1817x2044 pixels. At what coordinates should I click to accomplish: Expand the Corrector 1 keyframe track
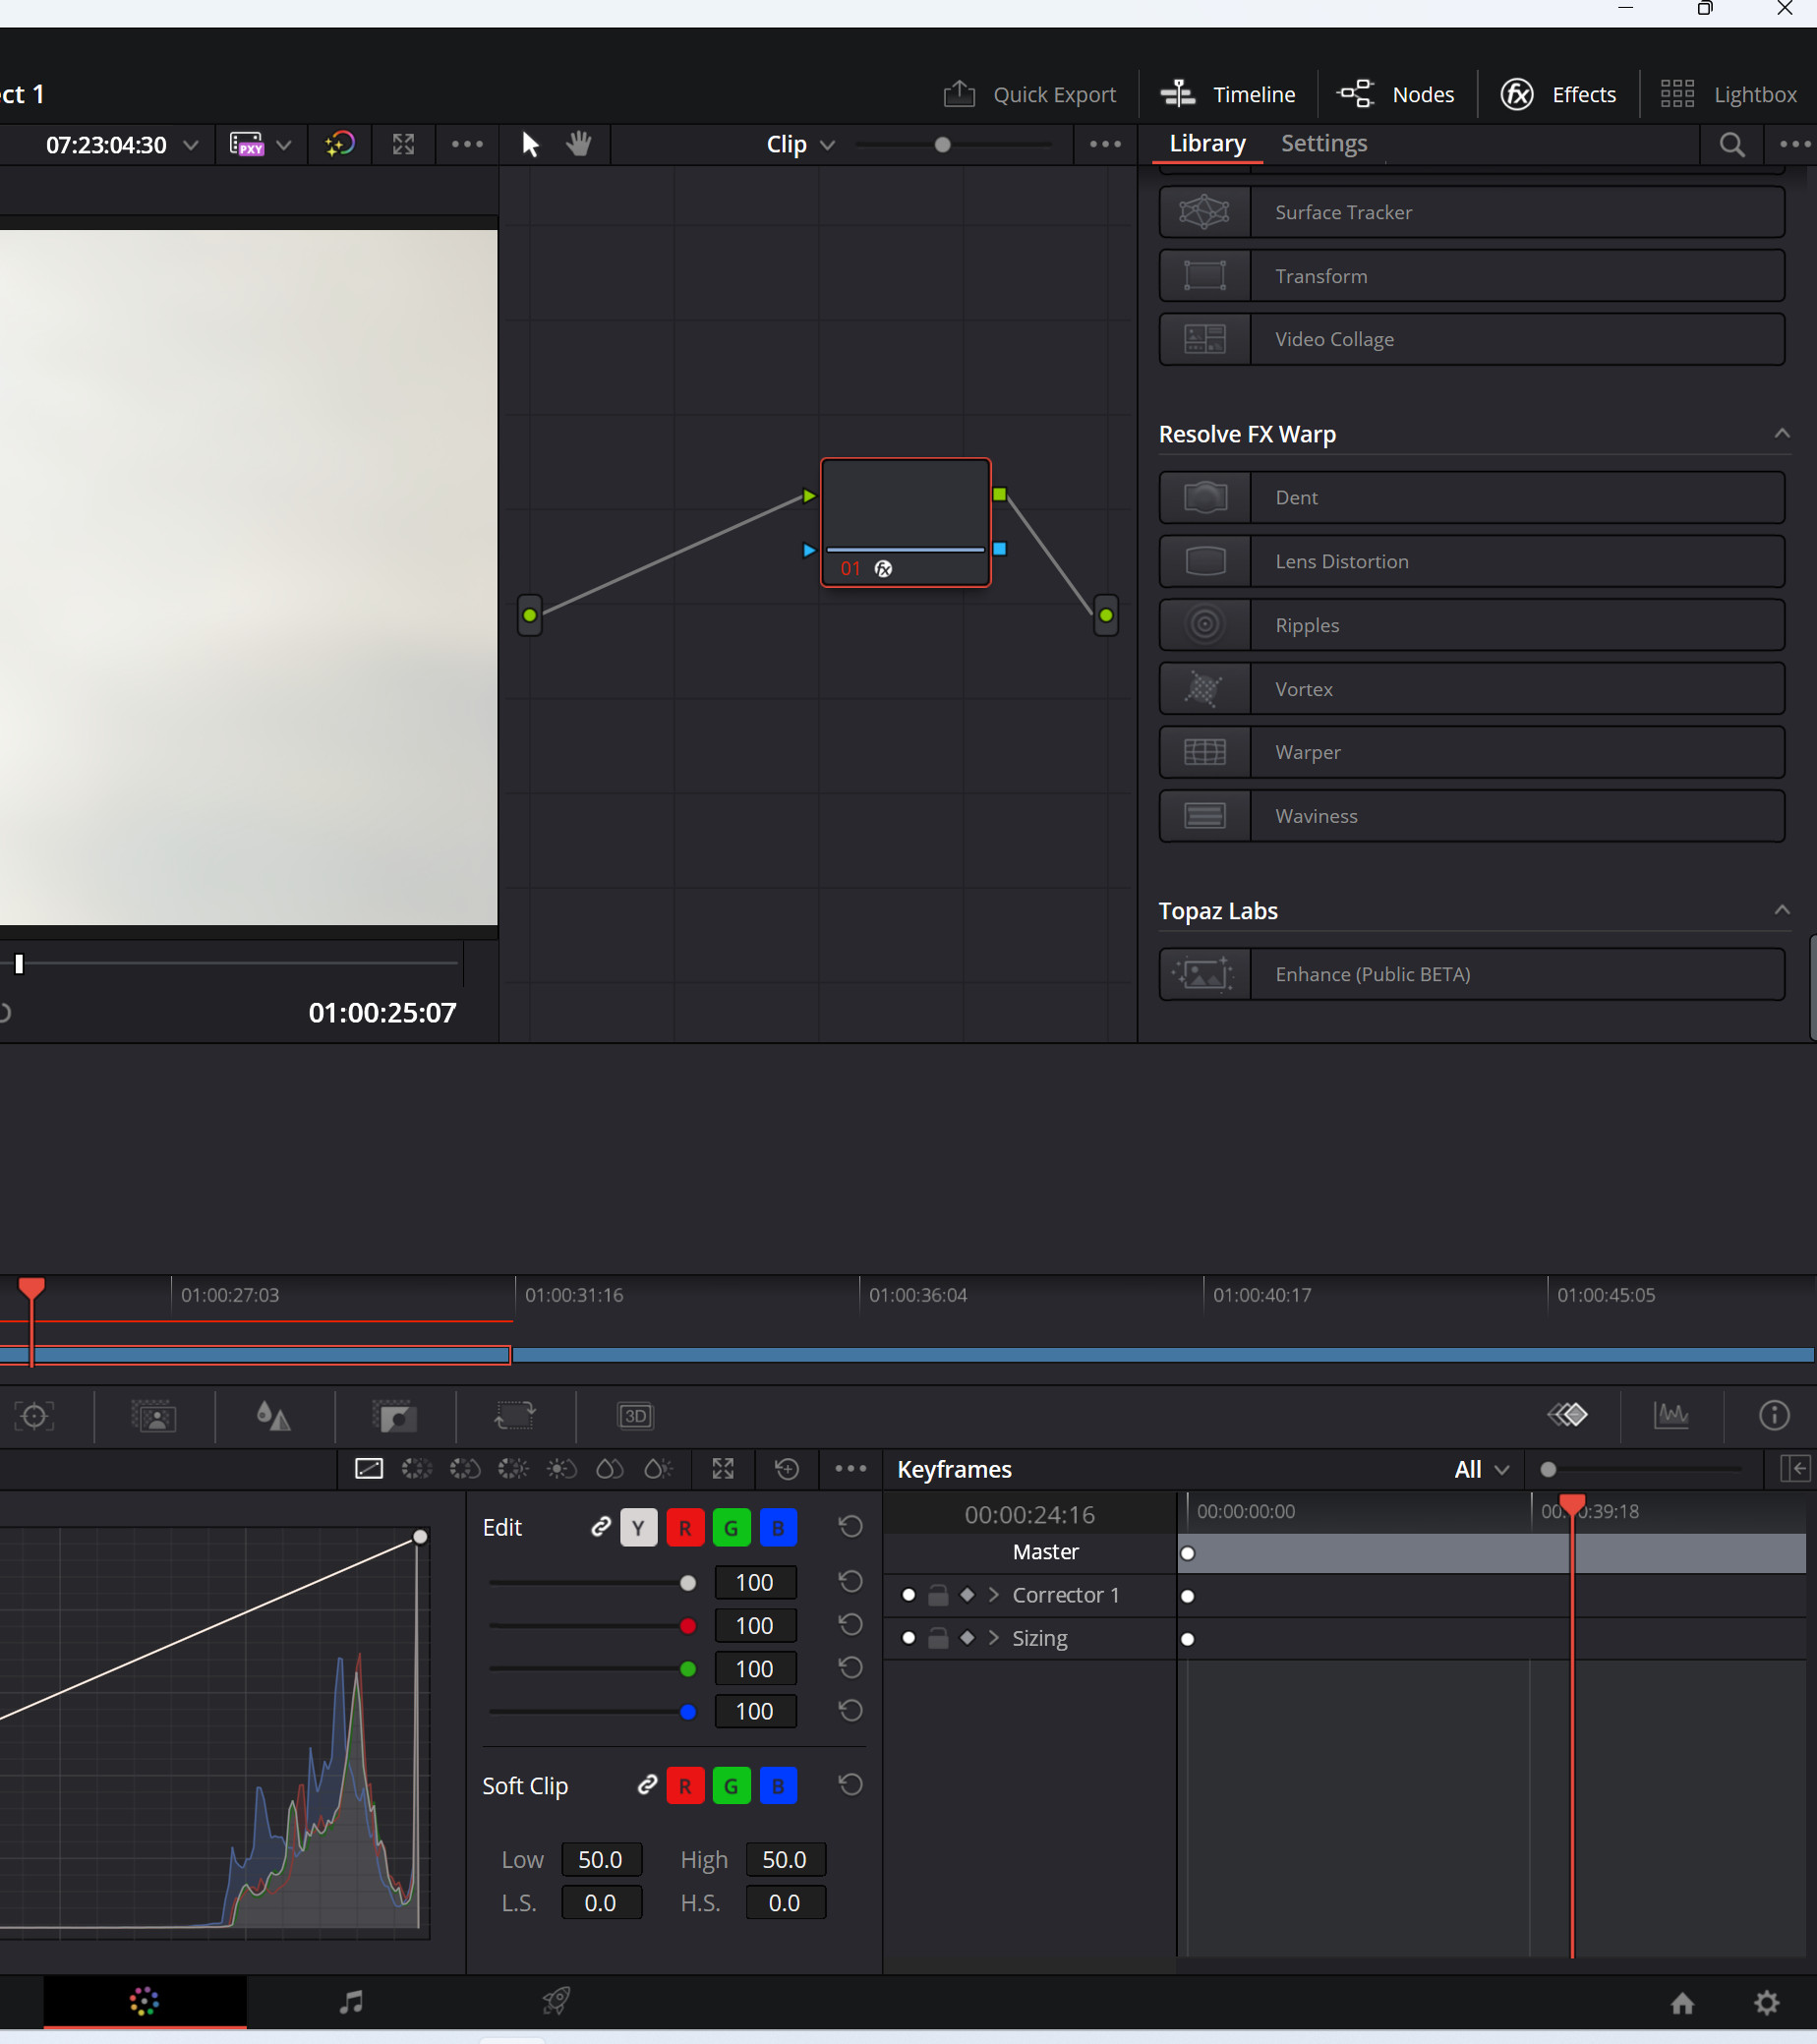(993, 1595)
